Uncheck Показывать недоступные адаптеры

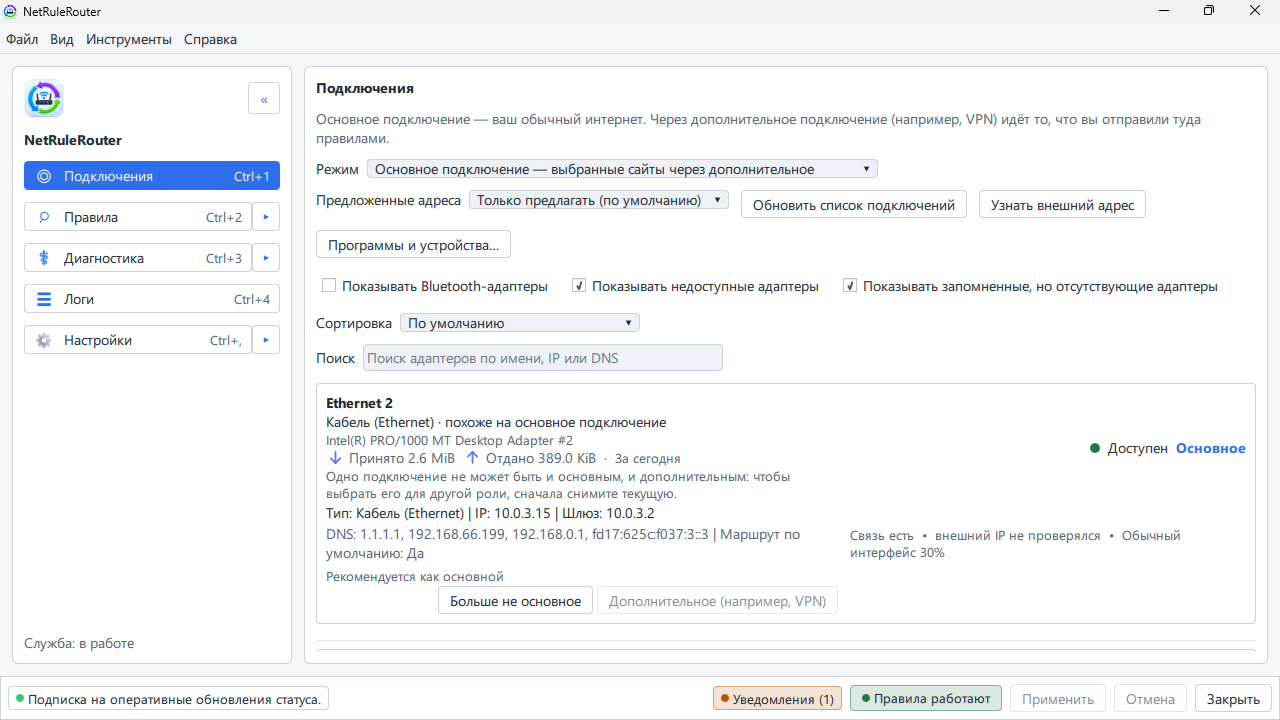coord(579,286)
